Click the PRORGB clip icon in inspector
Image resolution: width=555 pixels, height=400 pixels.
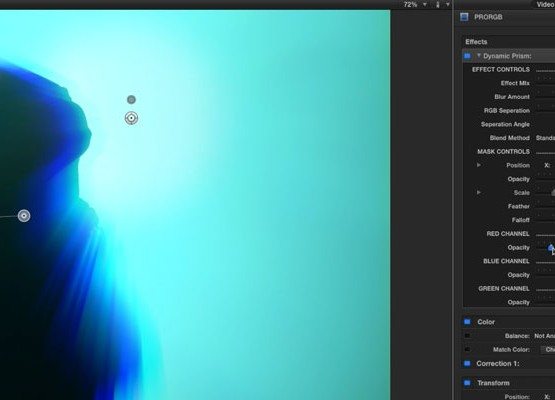(x=464, y=17)
